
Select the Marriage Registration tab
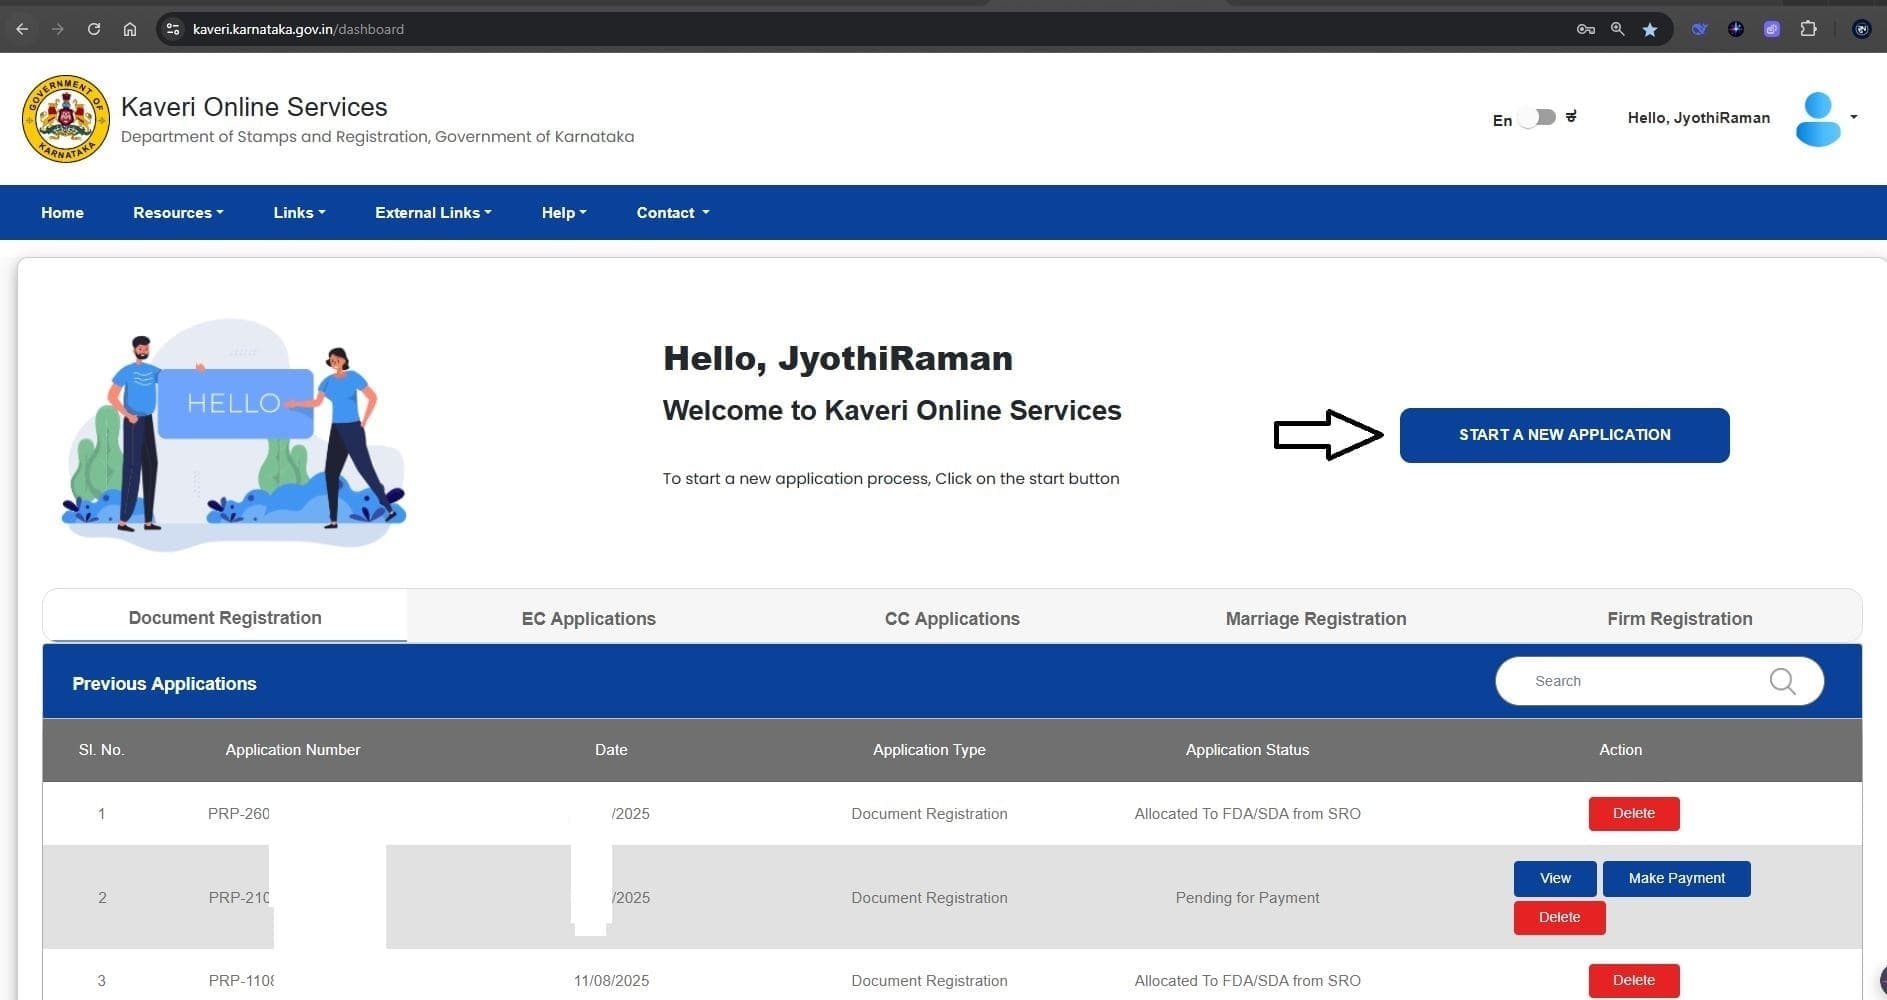[1315, 619]
